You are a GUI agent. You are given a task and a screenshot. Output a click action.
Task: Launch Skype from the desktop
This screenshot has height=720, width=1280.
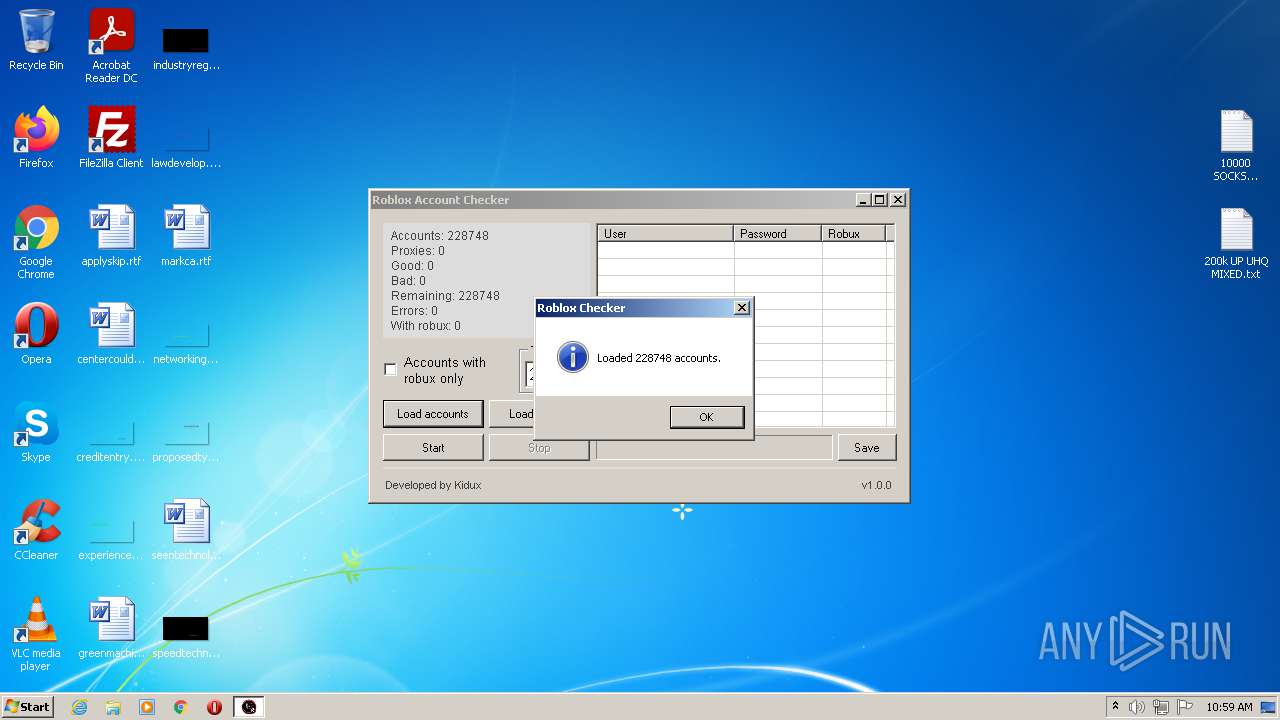36,432
